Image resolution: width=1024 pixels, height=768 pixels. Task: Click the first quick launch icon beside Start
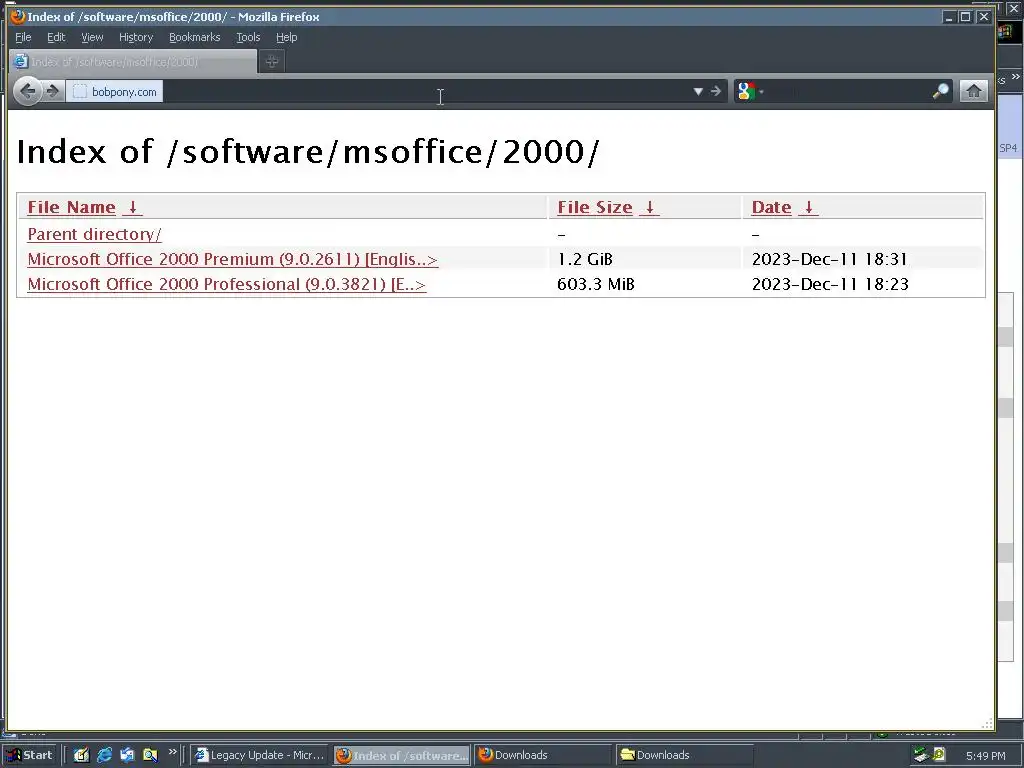81,755
